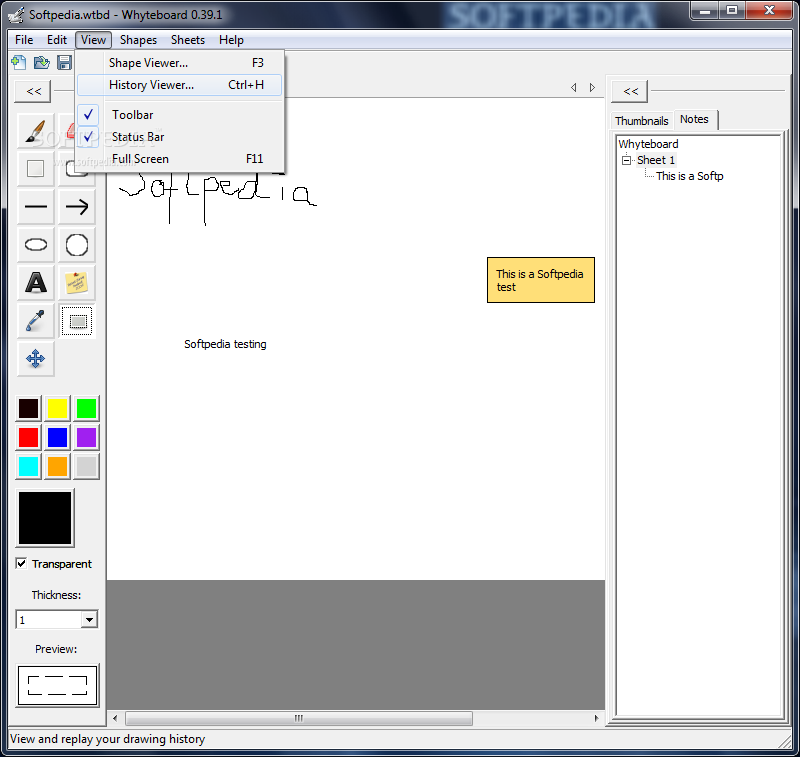Select the Text tool

tap(36, 283)
